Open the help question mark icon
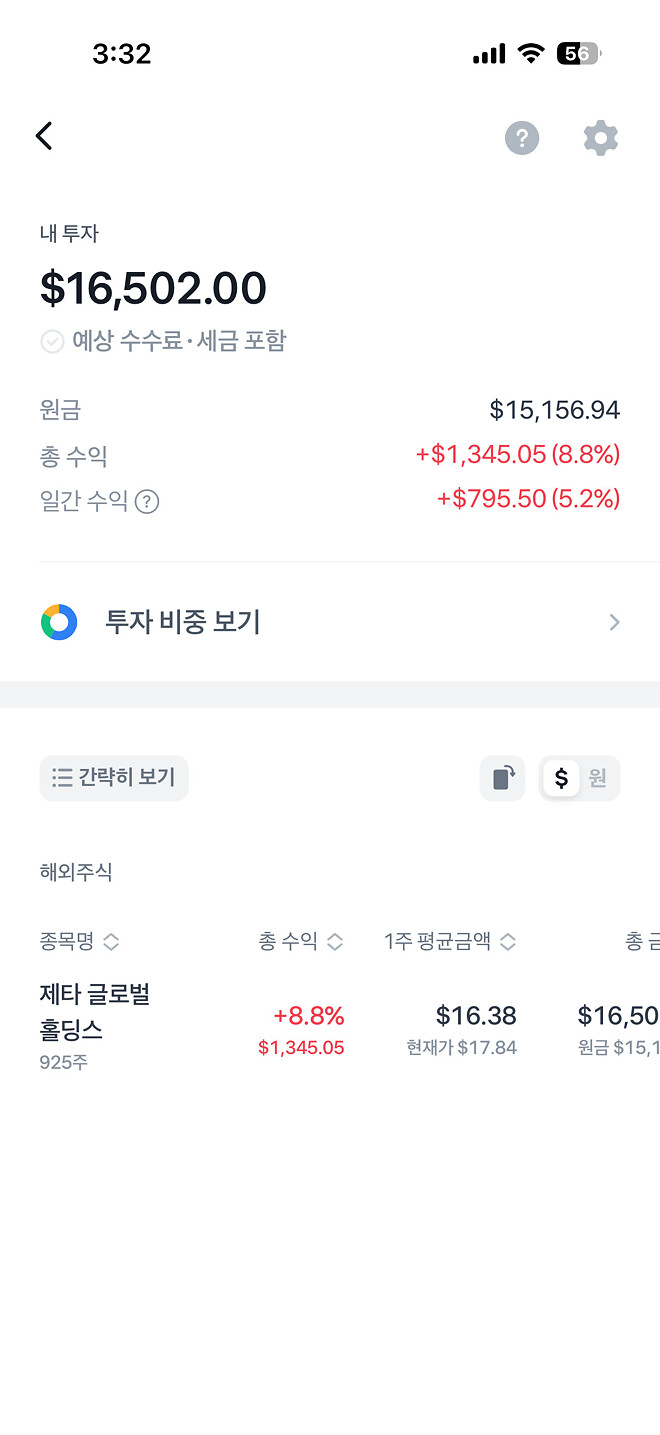Screen dimensions: 660x1435 coord(521,138)
